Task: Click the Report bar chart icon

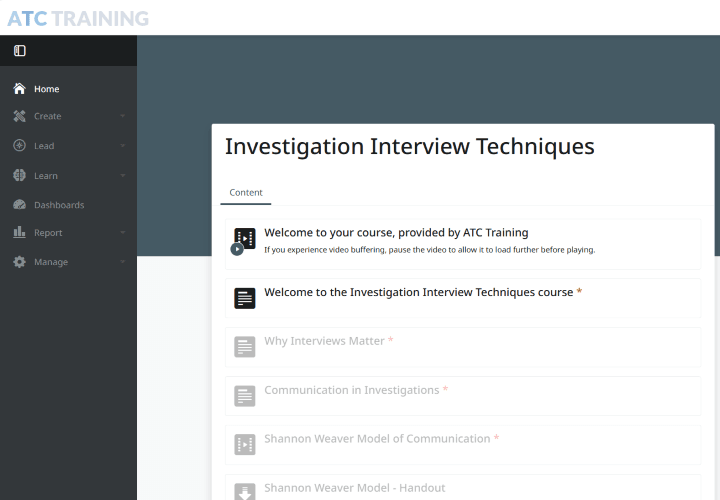Action: coord(20,233)
